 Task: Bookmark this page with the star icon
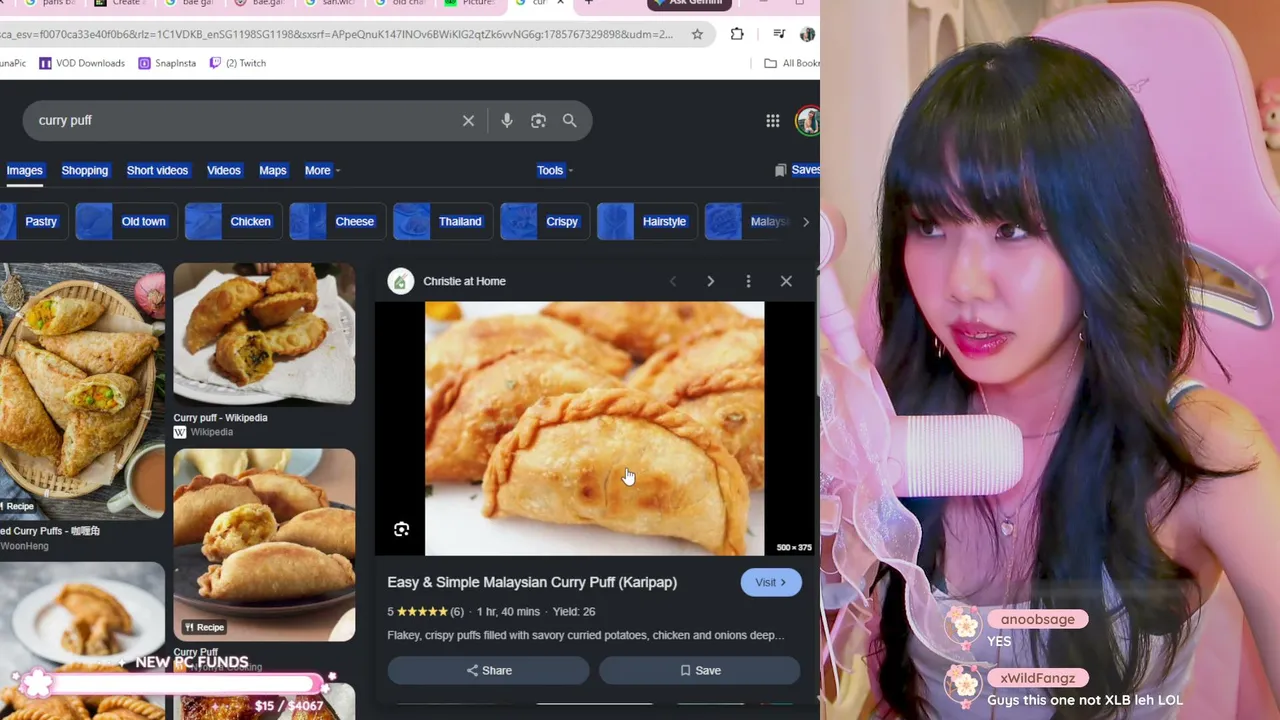[x=697, y=34]
